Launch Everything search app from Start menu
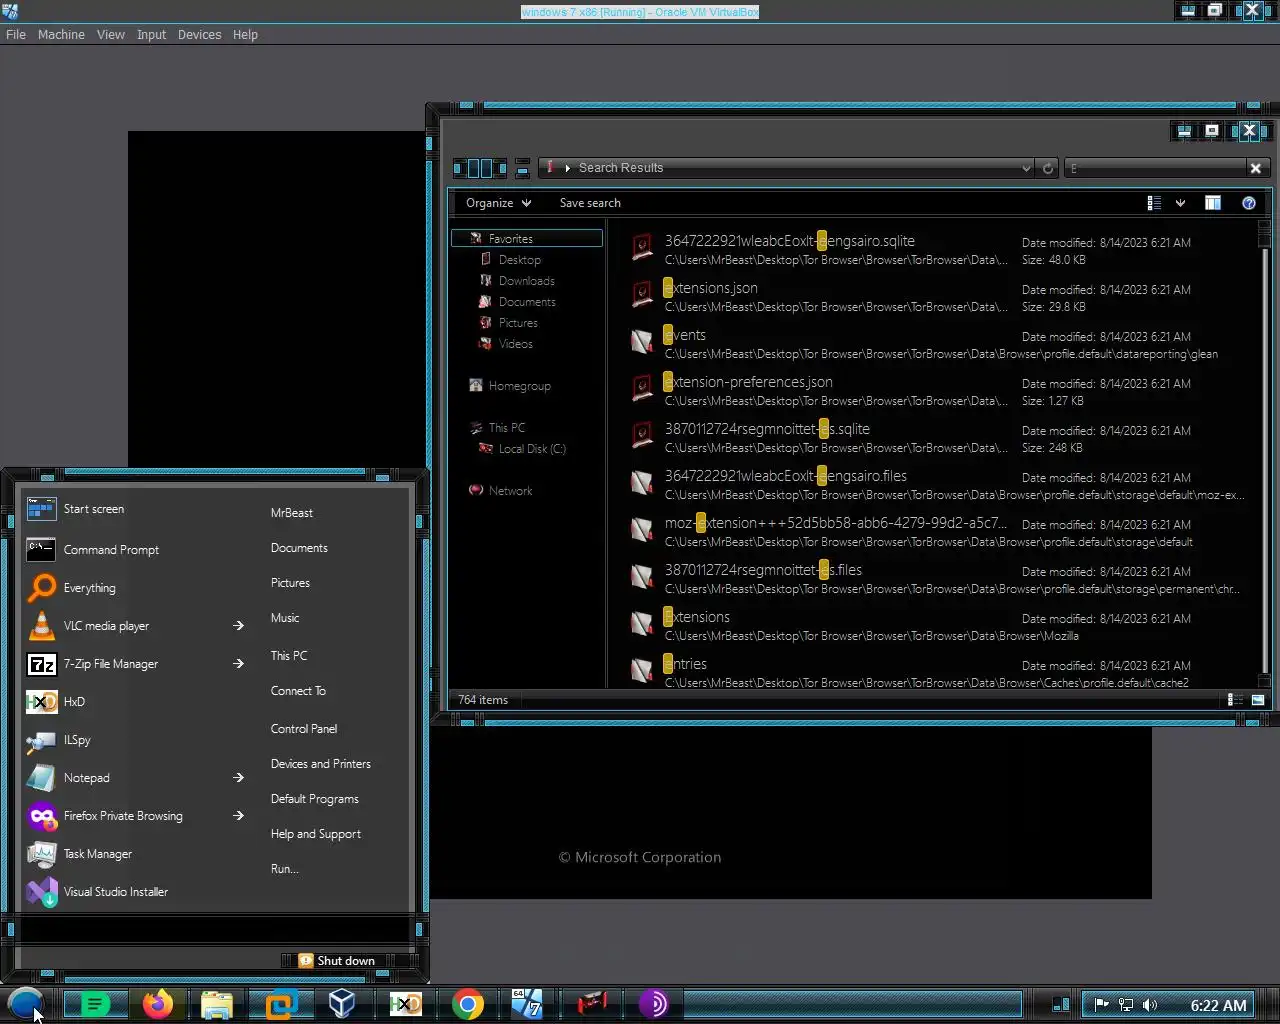1280x1024 pixels. [135, 588]
